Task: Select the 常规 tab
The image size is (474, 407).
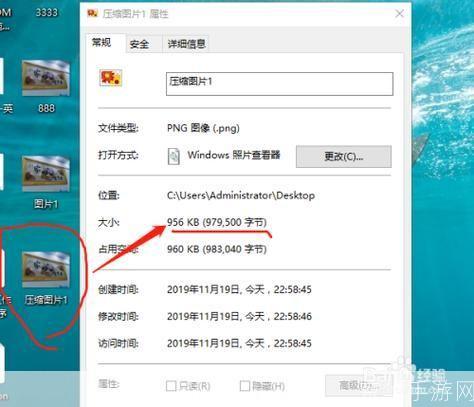Action: coord(102,43)
